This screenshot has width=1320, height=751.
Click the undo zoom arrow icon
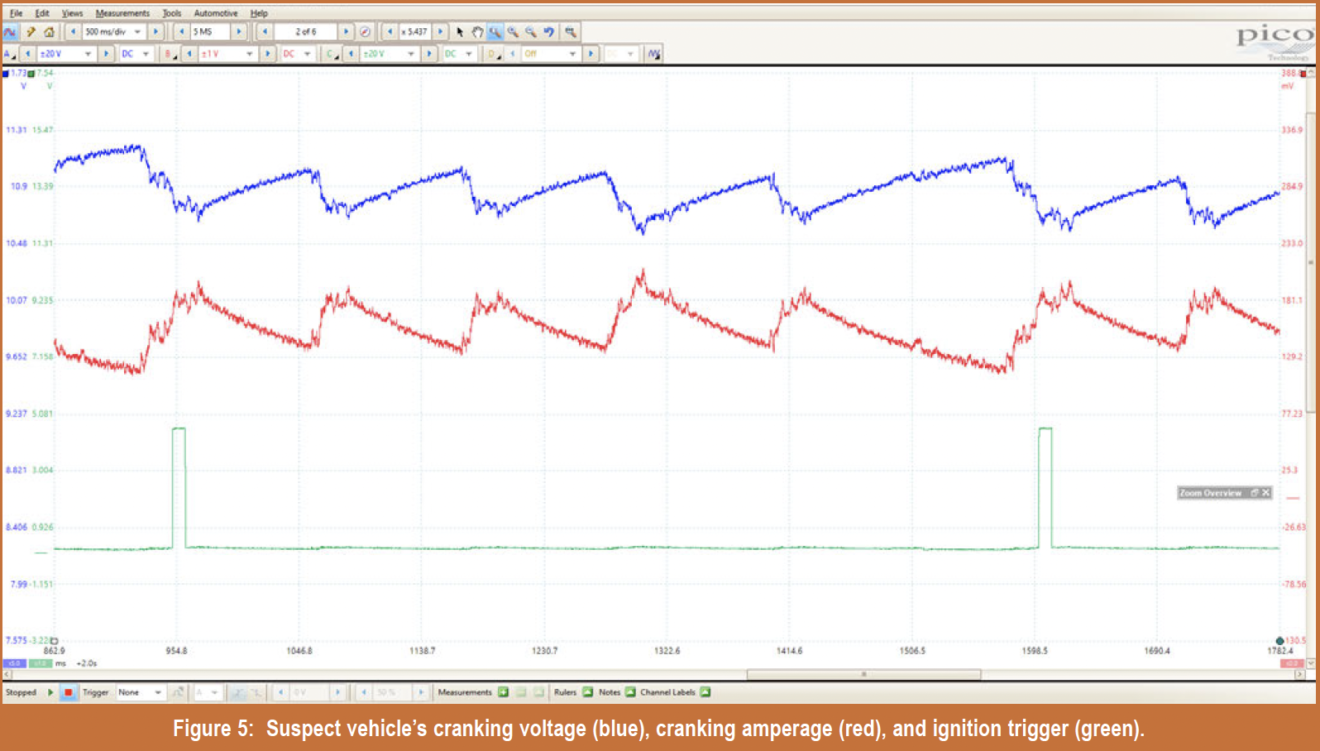(x=549, y=32)
